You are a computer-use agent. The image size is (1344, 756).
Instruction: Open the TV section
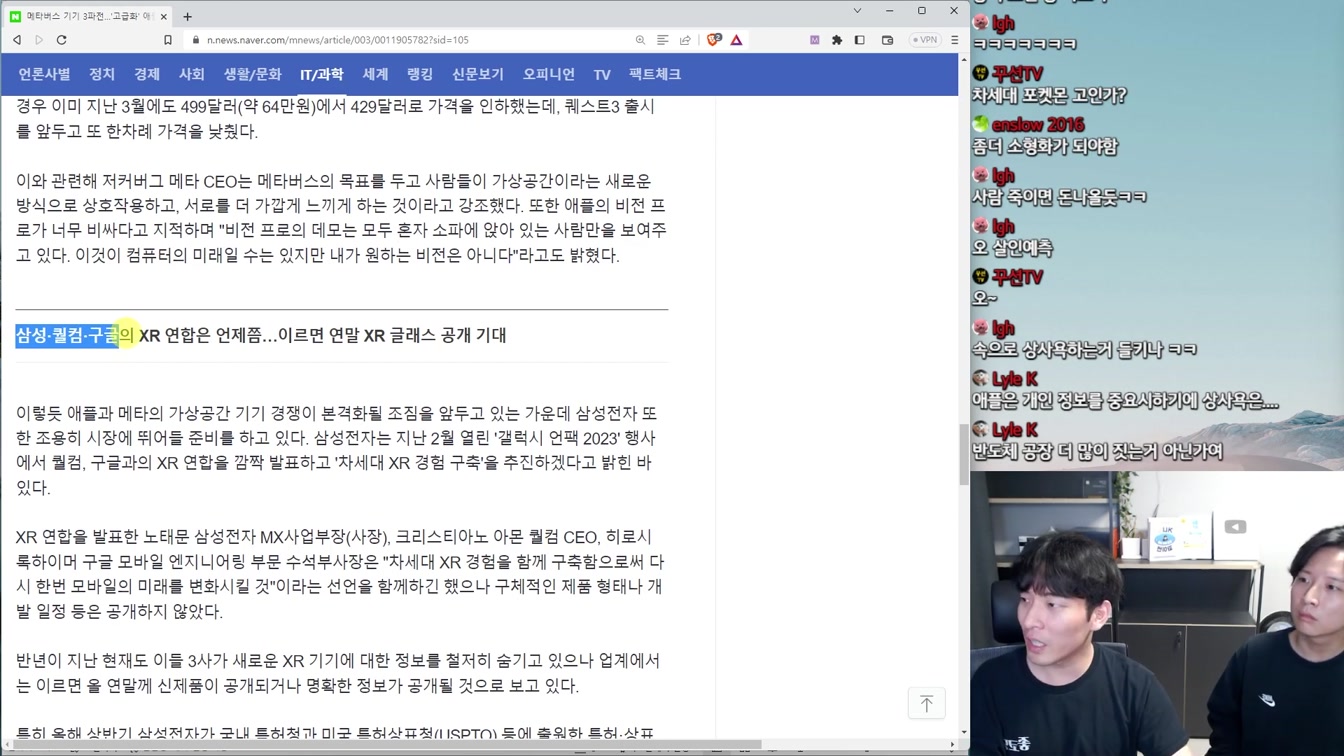tap(602, 74)
